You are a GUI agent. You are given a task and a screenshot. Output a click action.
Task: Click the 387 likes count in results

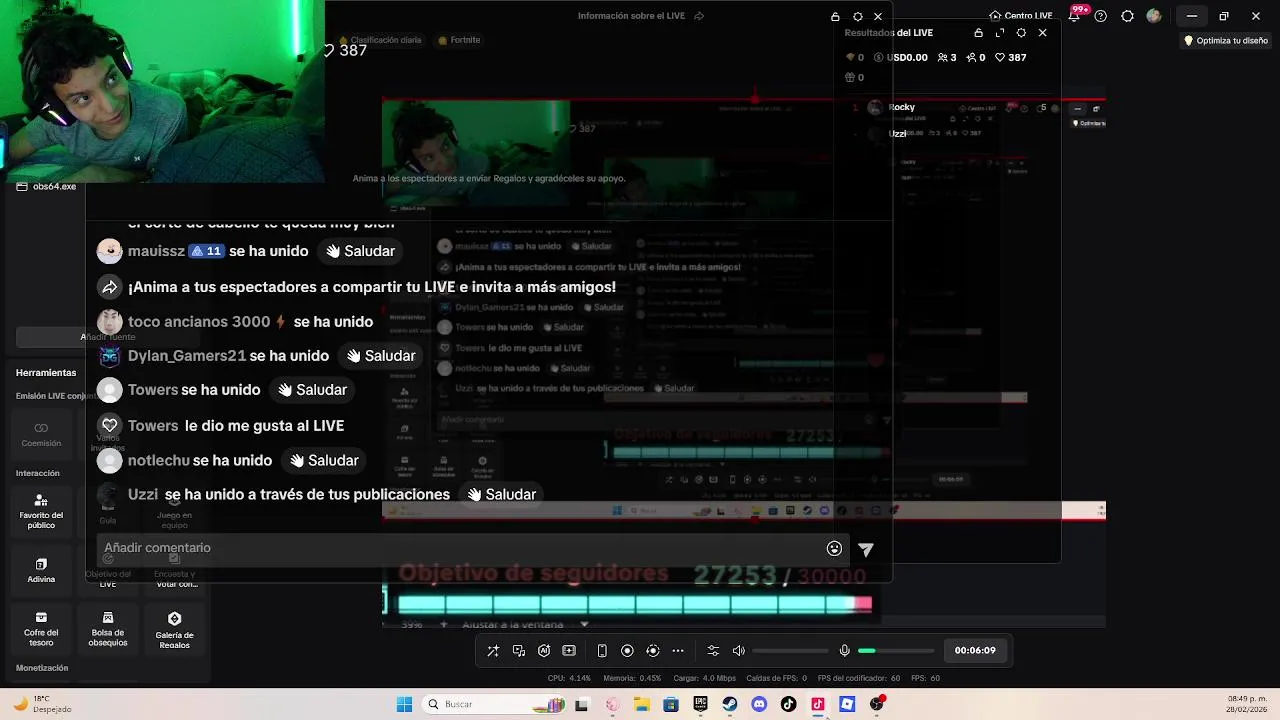tap(1011, 57)
